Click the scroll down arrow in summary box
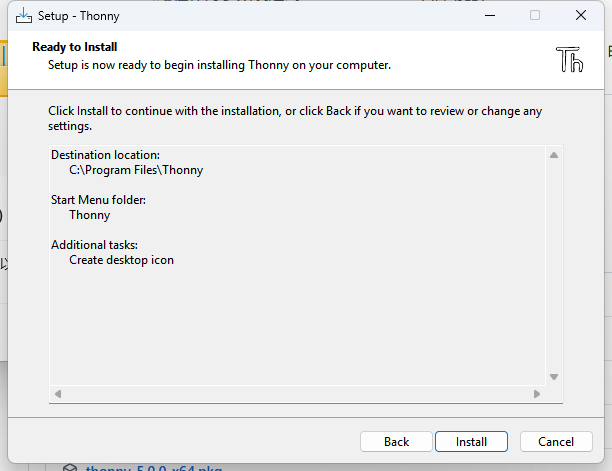This screenshot has width=612, height=471. [554, 377]
